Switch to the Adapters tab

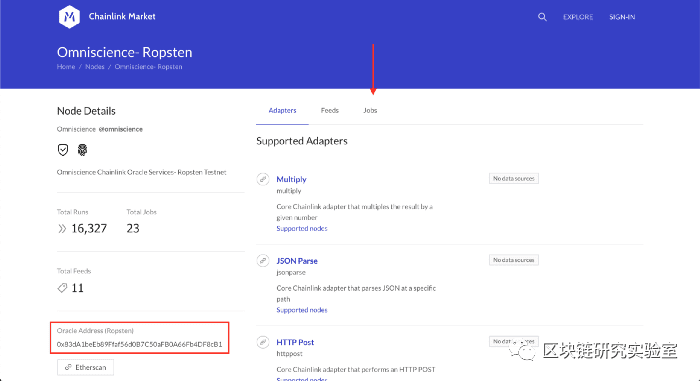coord(282,110)
